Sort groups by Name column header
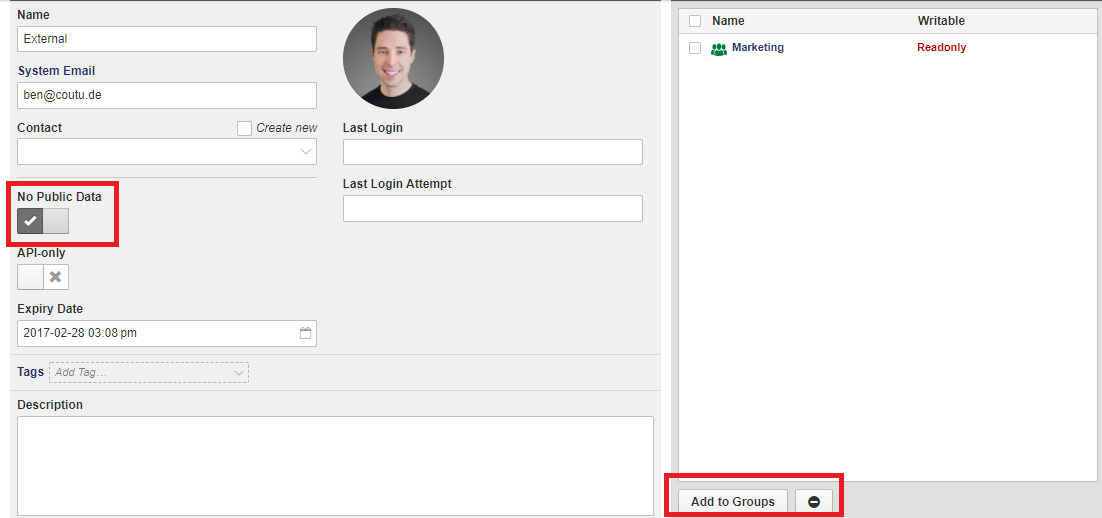Image resolution: width=1102 pixels, height=518 pixels. (x=728, y=21)
